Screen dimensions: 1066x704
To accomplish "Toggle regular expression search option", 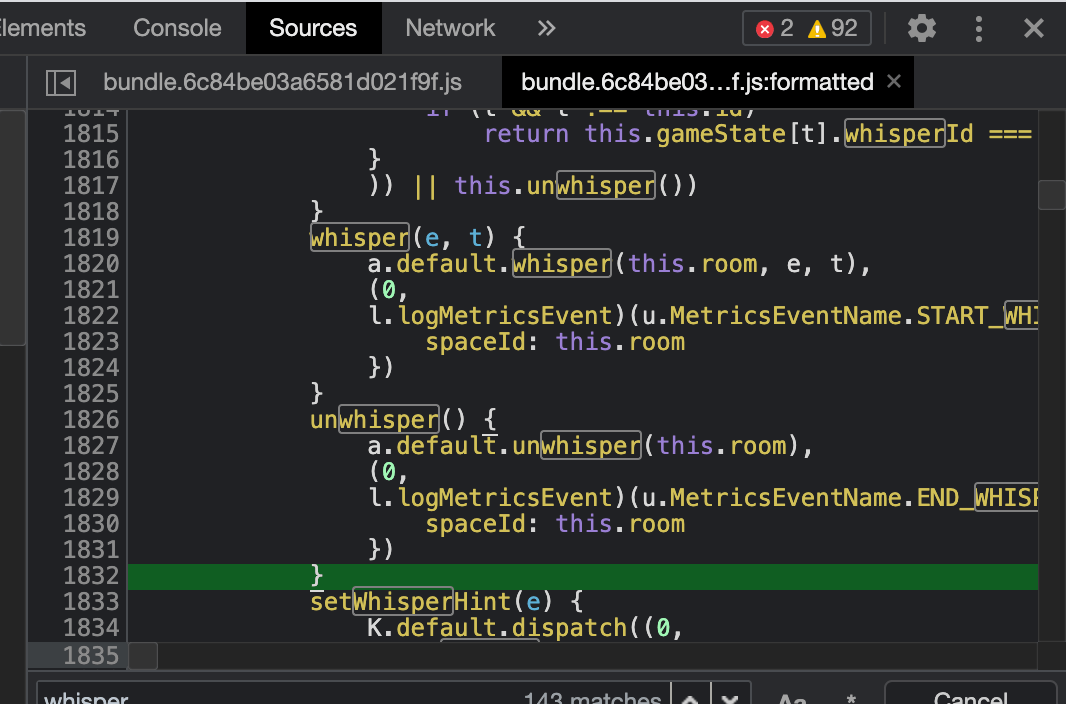I will point(850,697).
